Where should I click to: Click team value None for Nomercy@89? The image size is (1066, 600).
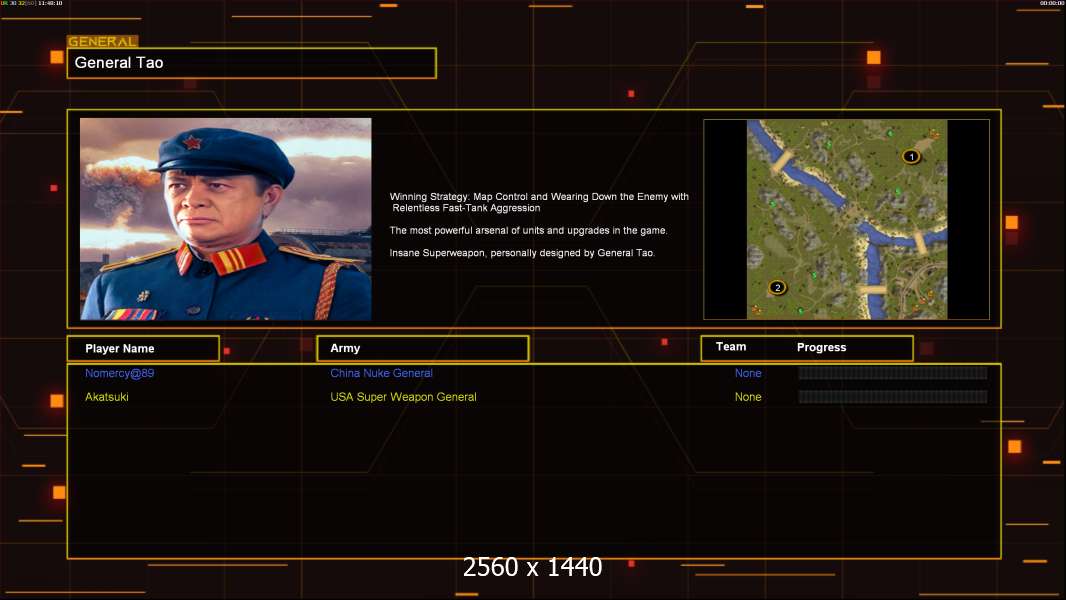[x=748, y=373]
